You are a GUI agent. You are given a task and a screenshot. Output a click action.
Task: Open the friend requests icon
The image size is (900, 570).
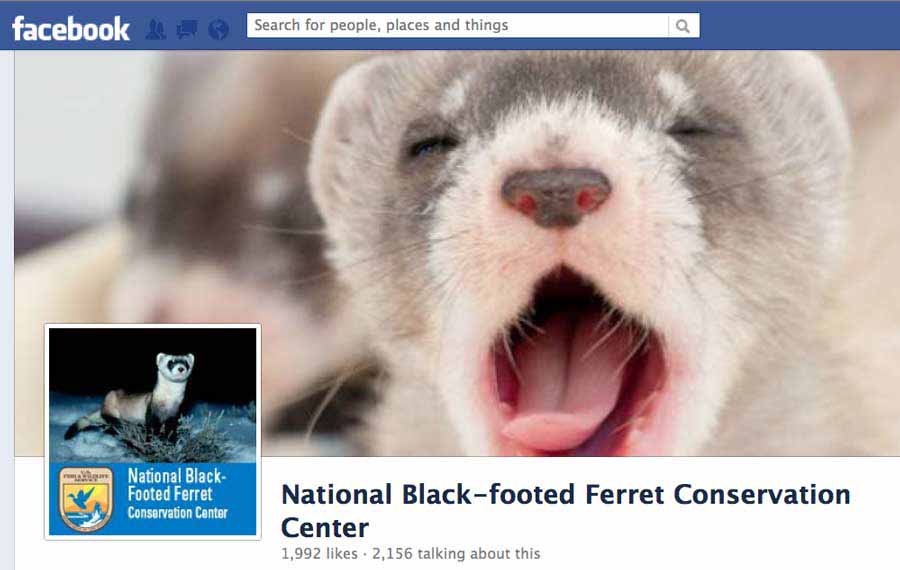pyautogui.click(x=156, y=29)
